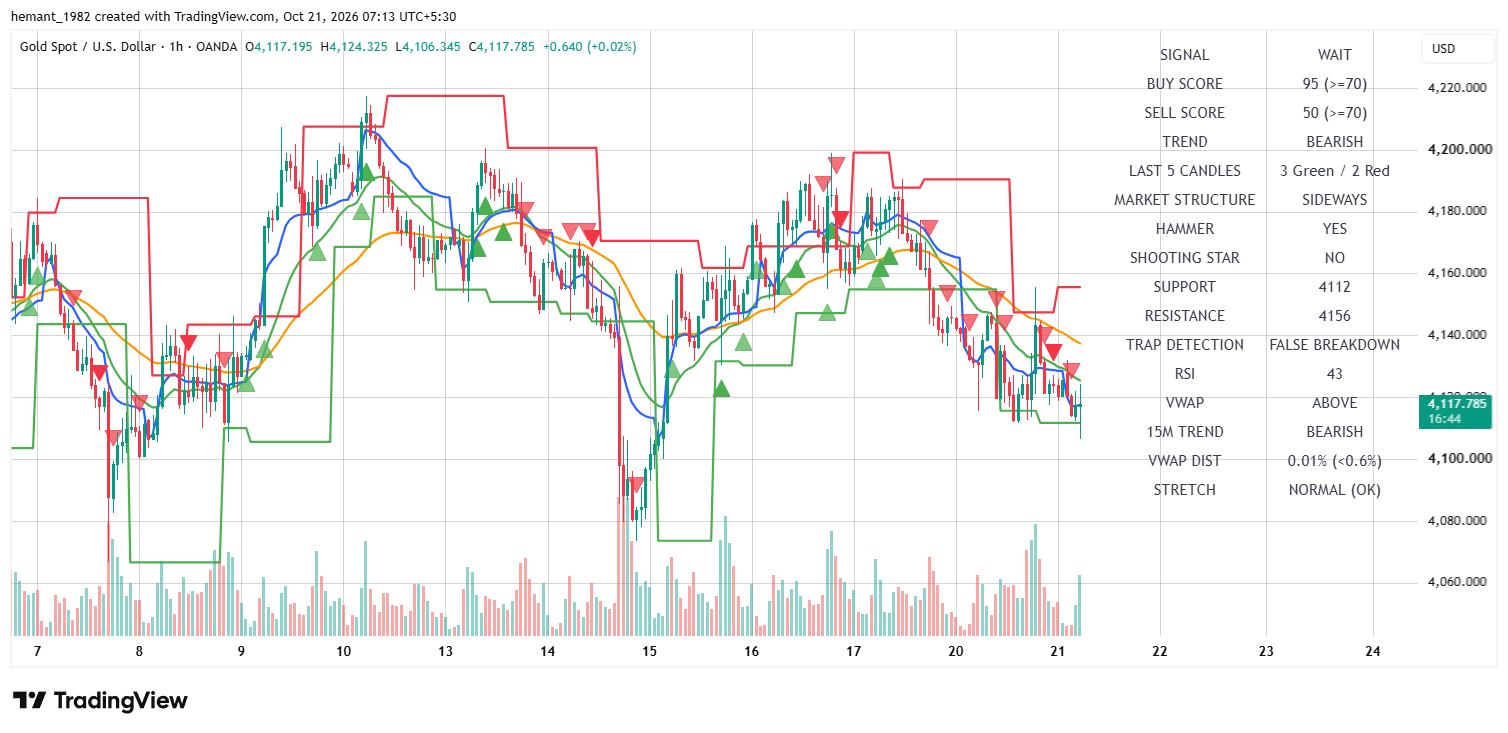Click the high value H4,124.325
The height and width of the screenshot is (733, 1508).
click(354, 46)
